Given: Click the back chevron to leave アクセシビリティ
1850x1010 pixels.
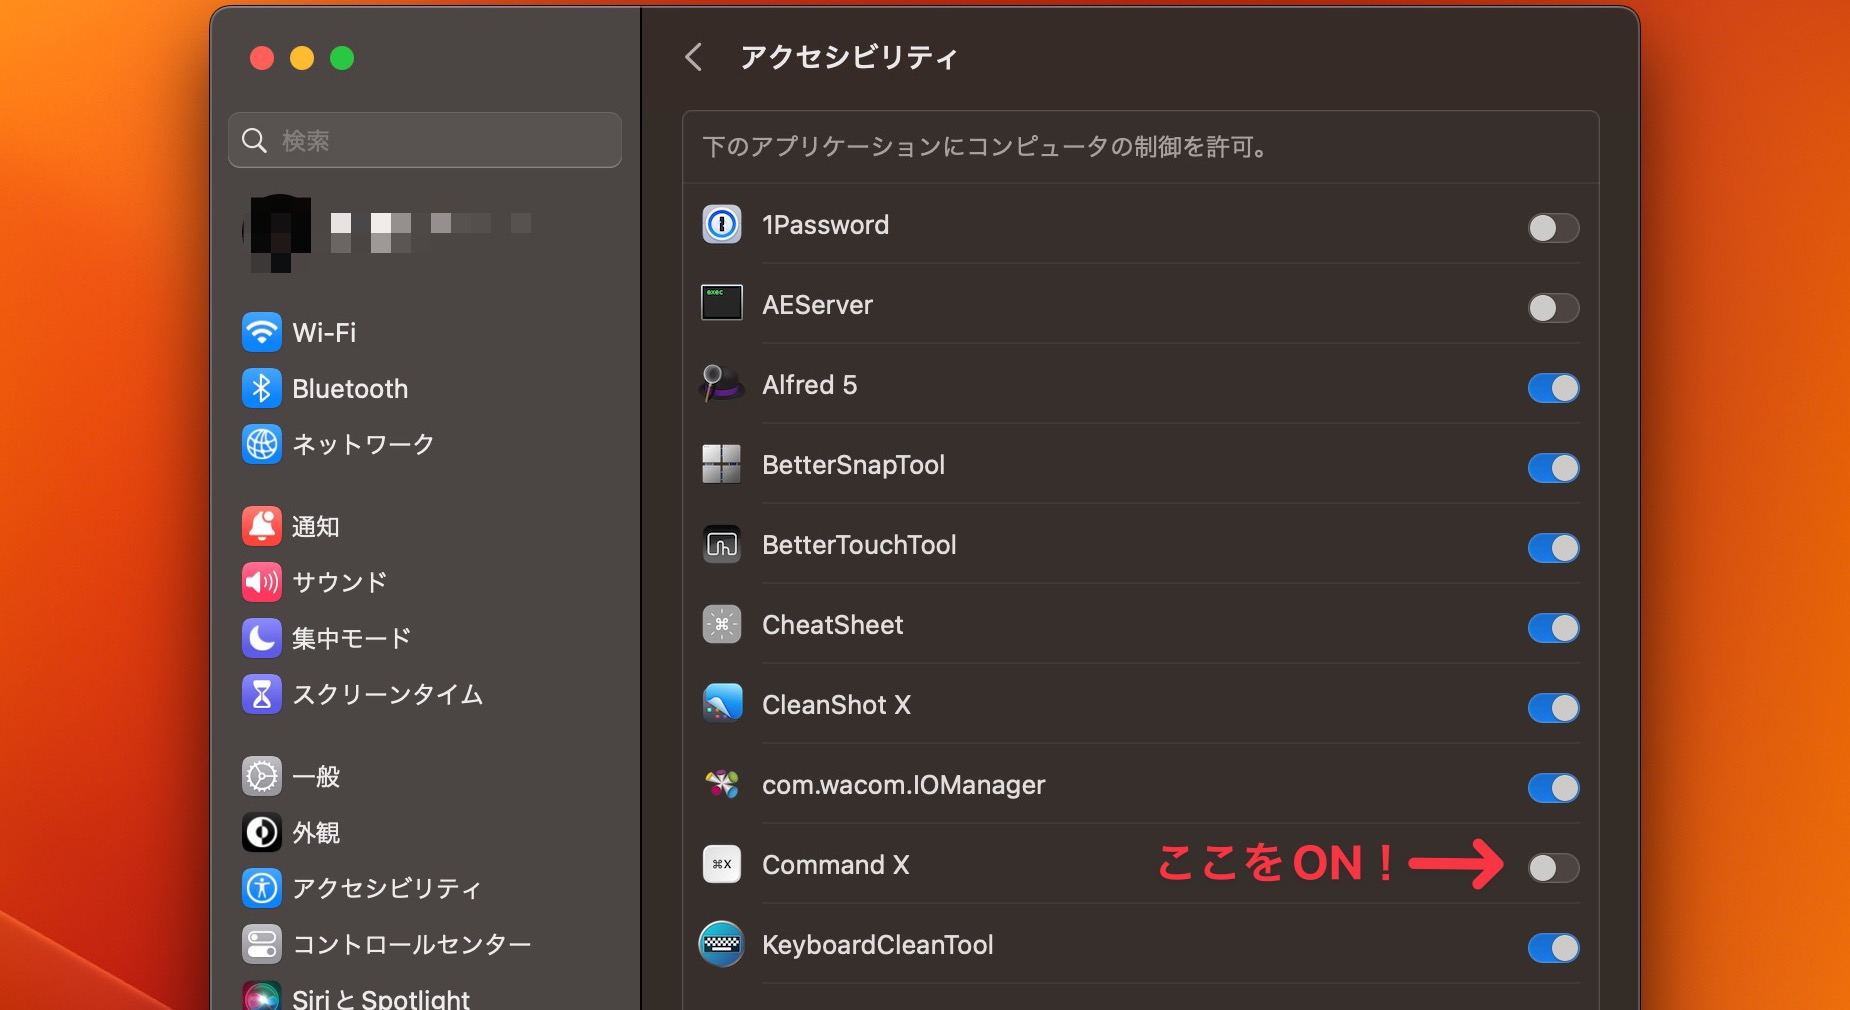Looking at the screenshot, I should click(x=695, y=57).
